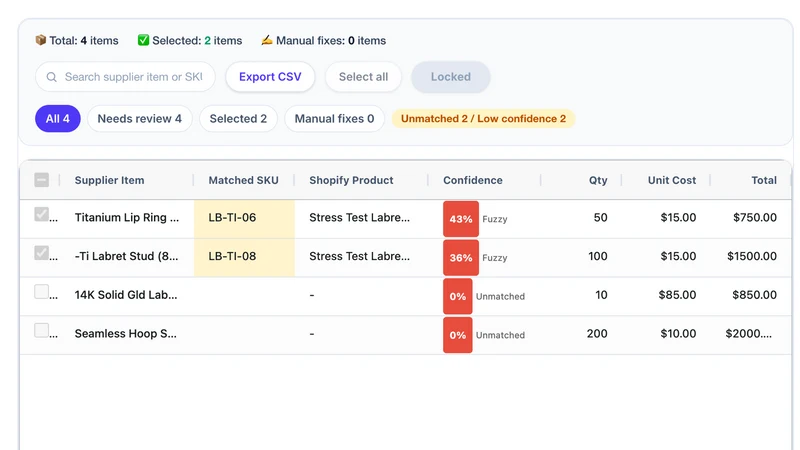
Task: Click the $750.00 total cell
Action: (755, 218)
